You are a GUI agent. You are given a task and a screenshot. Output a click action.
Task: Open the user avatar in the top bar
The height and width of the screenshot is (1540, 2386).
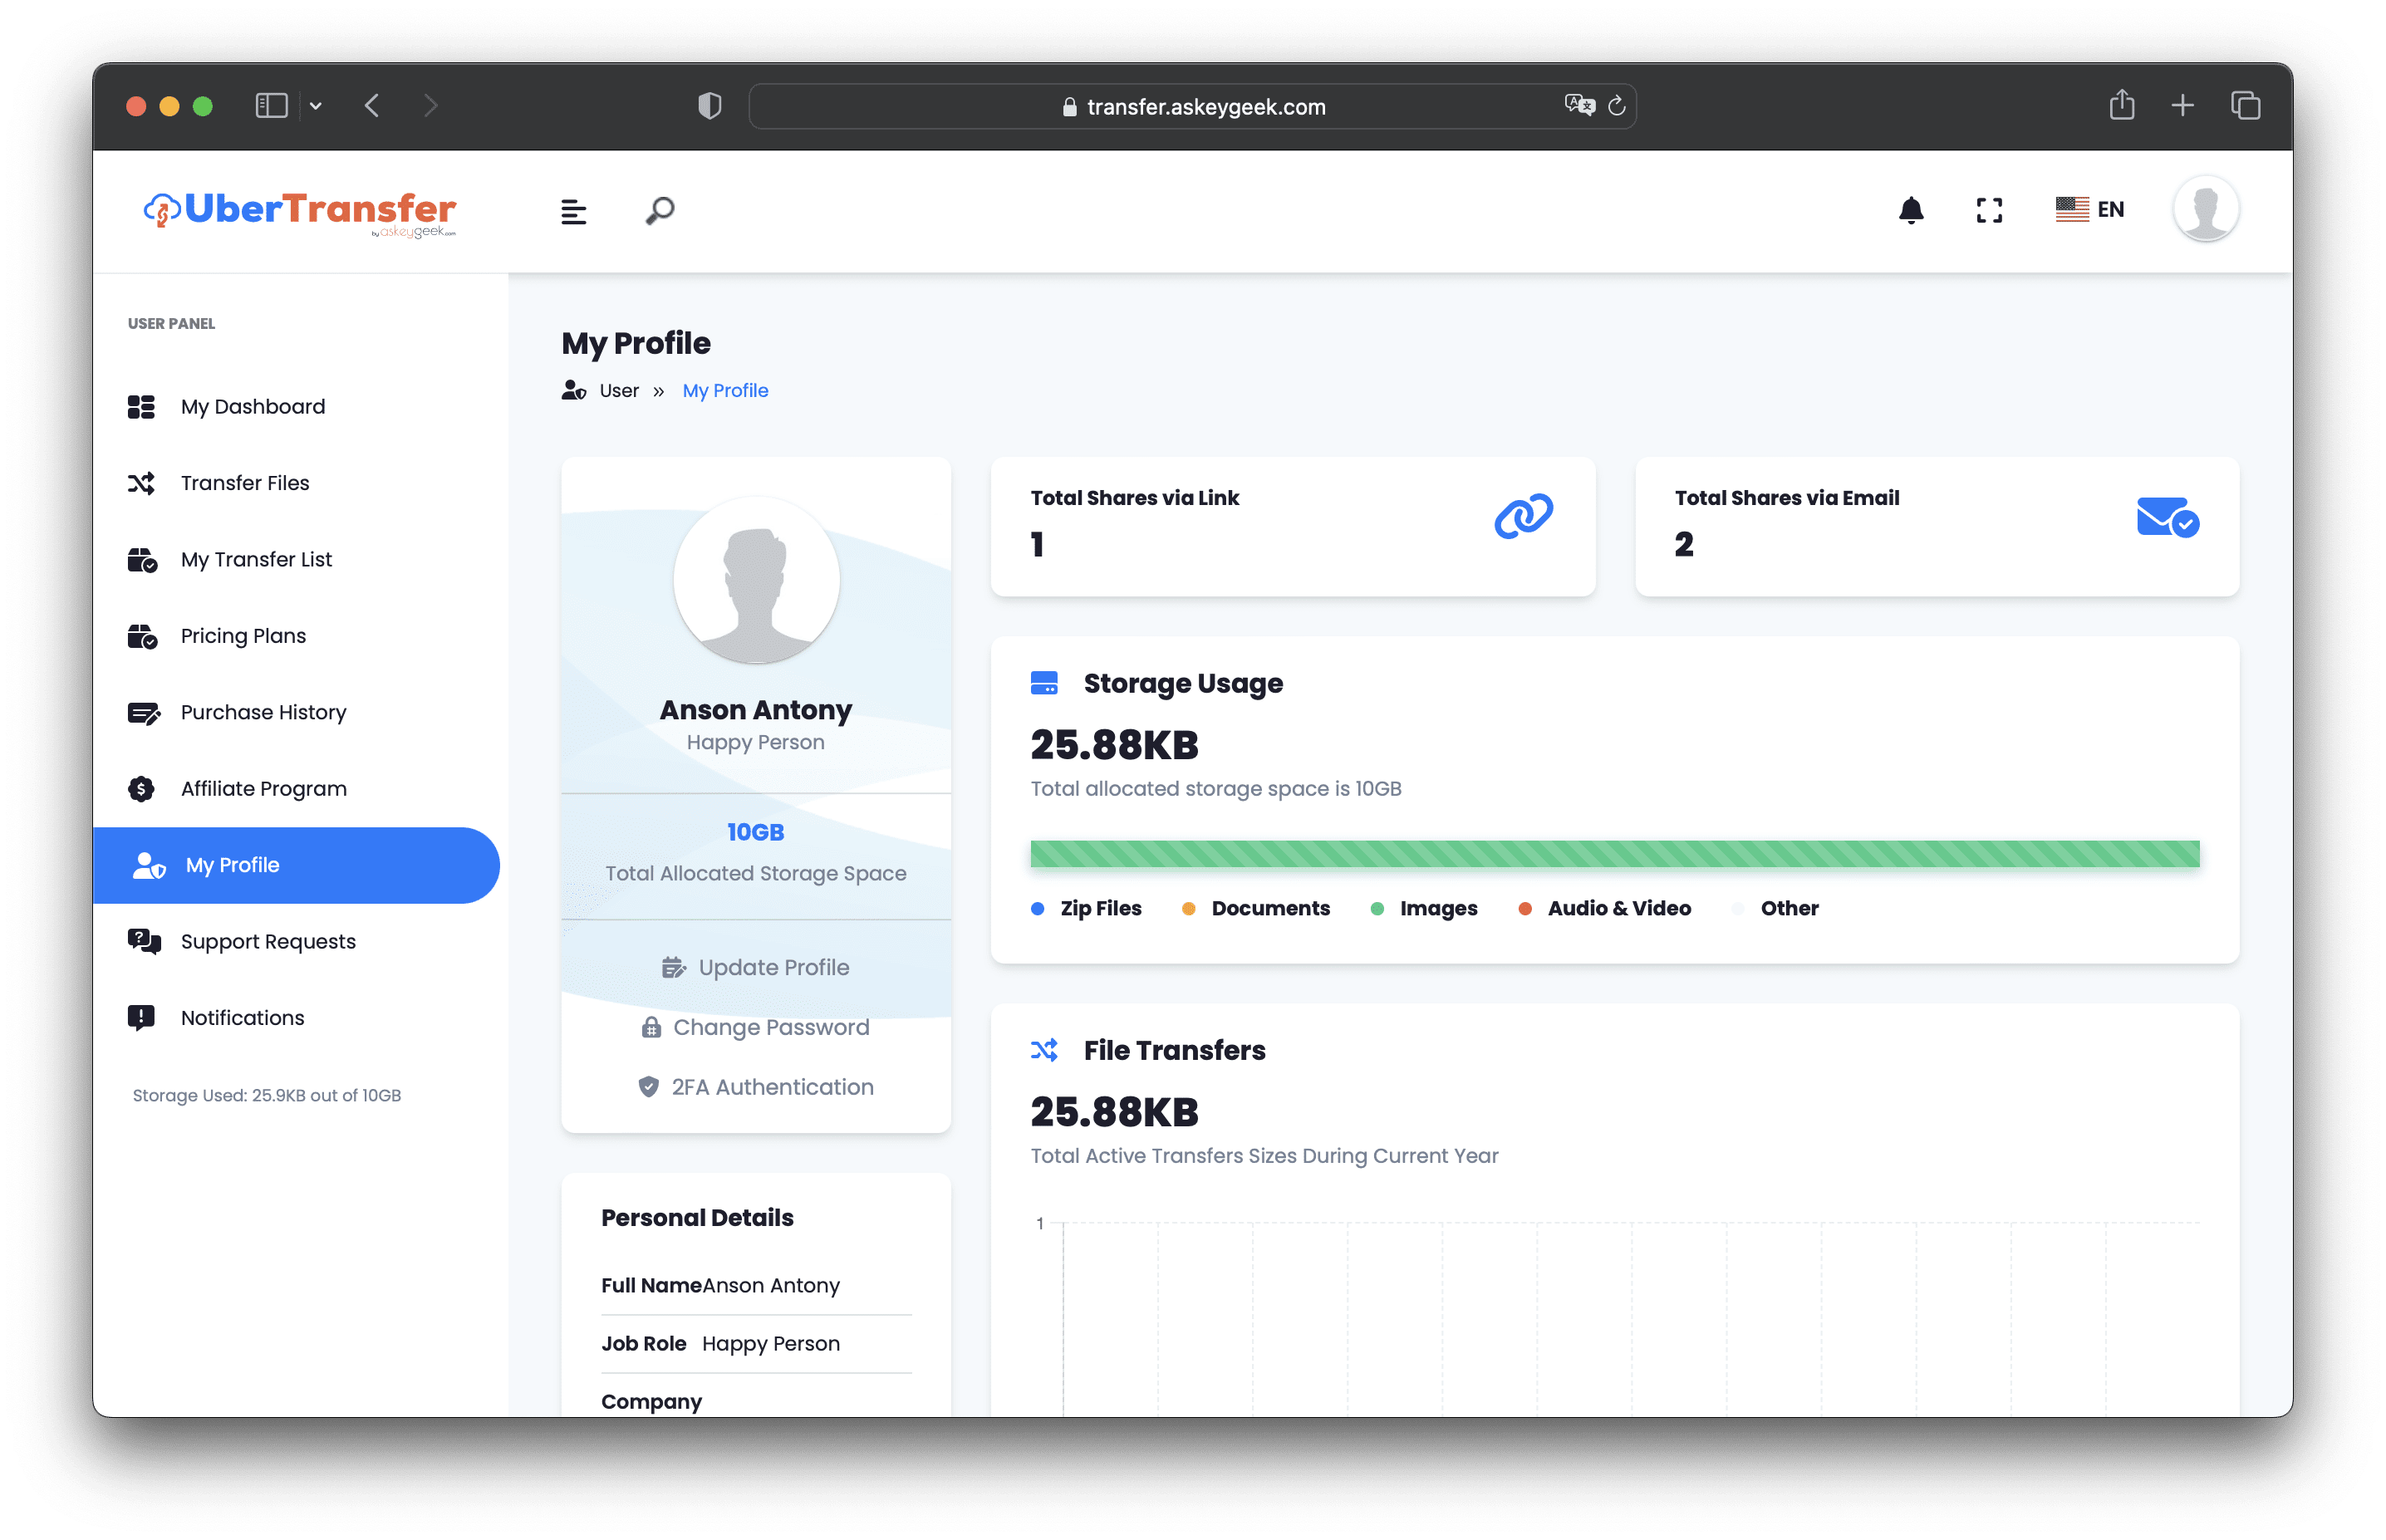(x=2206, y=209)
